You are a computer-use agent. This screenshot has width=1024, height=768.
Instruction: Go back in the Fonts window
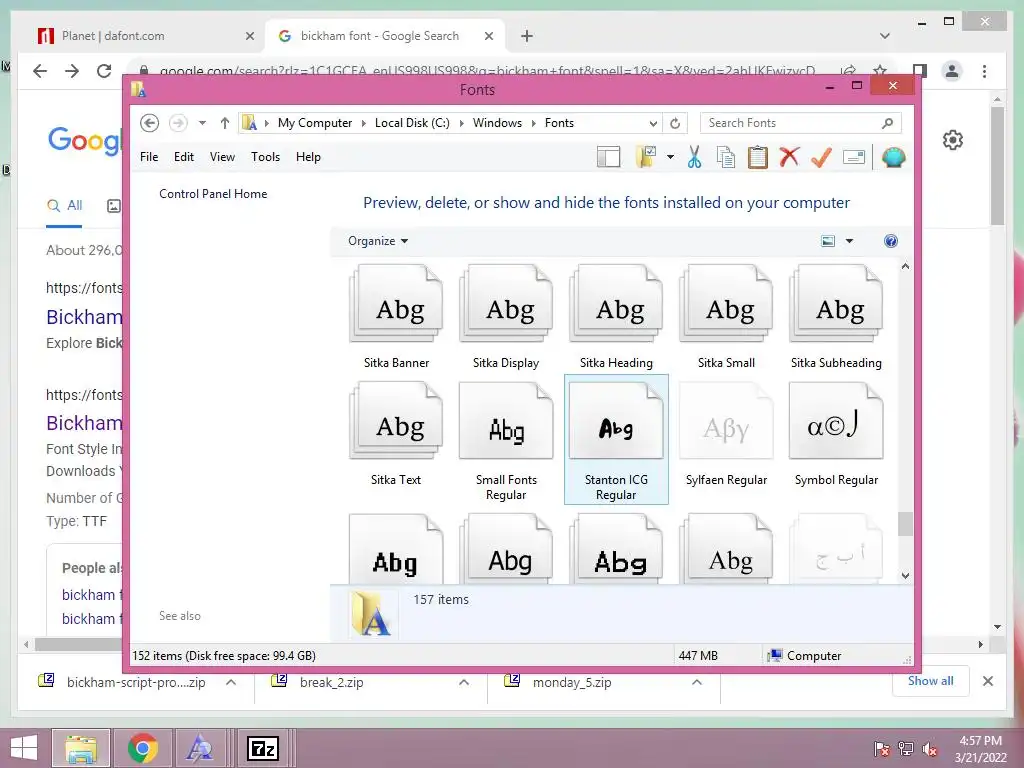pyautogui.click(x=150, y=123)
